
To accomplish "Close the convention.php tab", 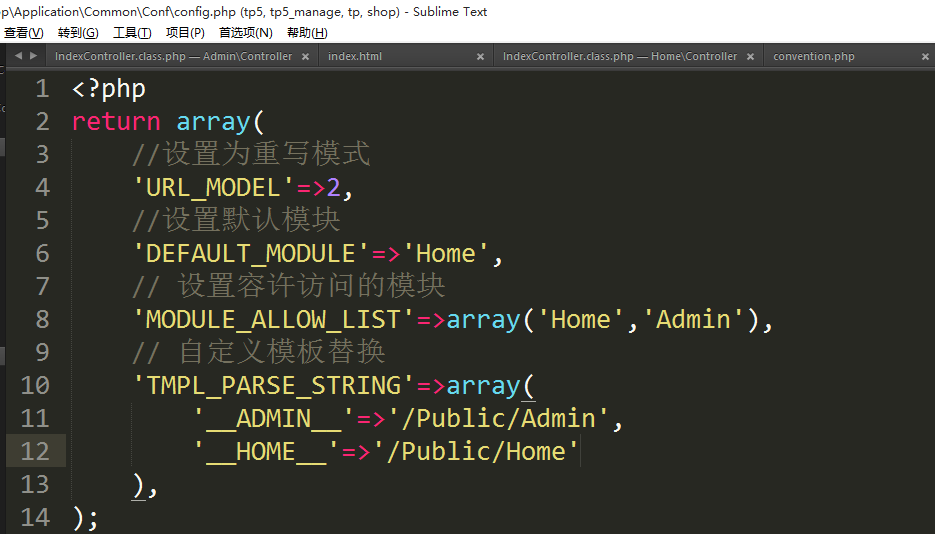I will (921, 56).
